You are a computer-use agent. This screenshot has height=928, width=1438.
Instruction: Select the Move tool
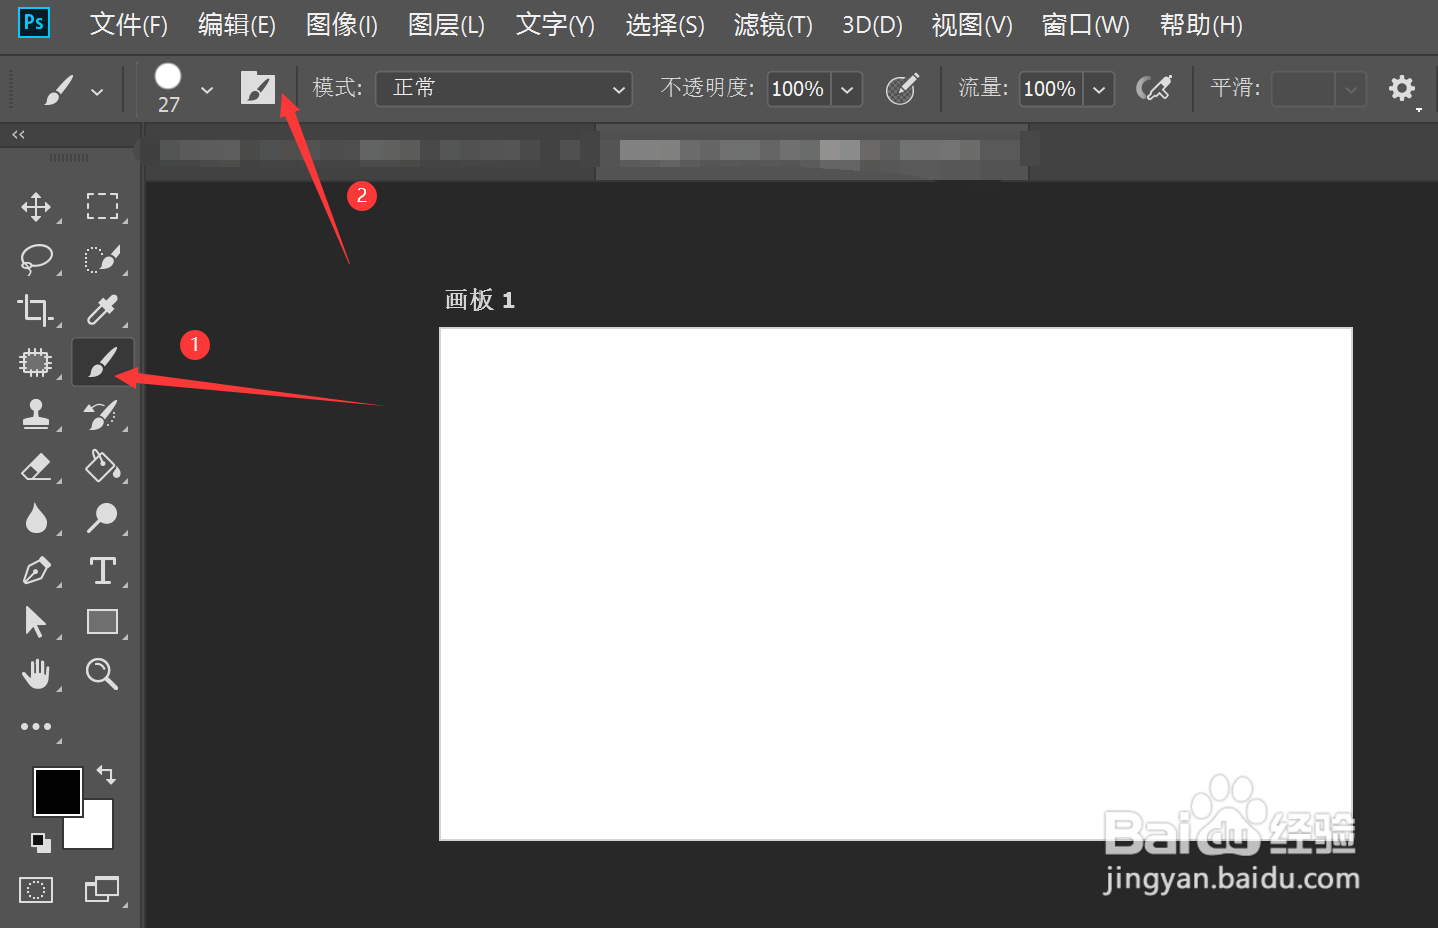(37, 207)
